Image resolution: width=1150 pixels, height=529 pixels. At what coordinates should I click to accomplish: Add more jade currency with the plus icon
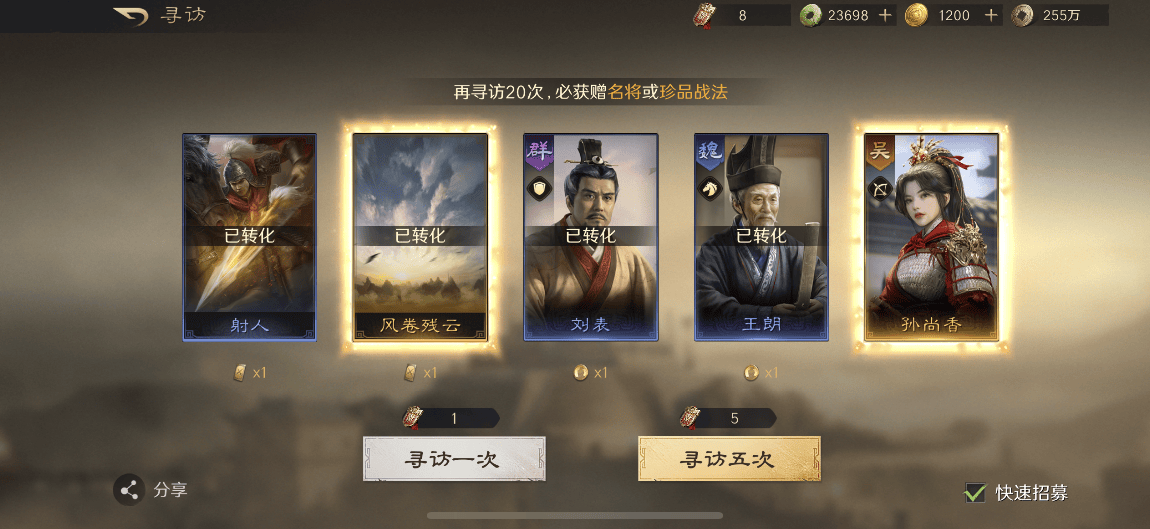click(886, 15)
